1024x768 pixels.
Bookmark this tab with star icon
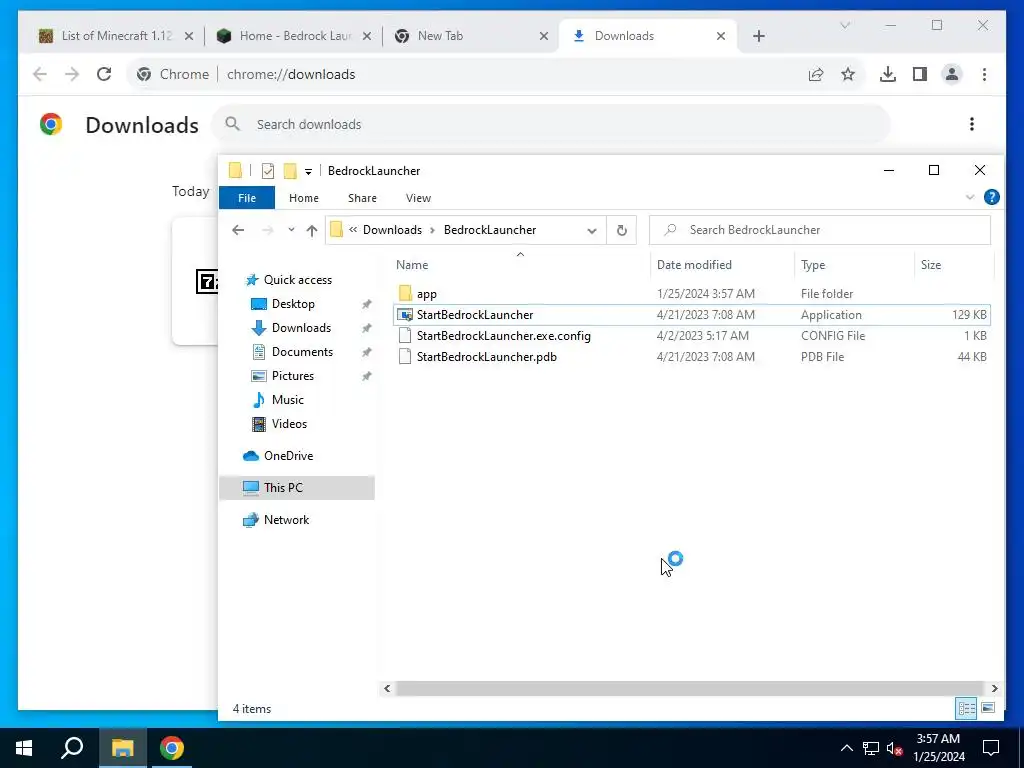tap(848, 74)
